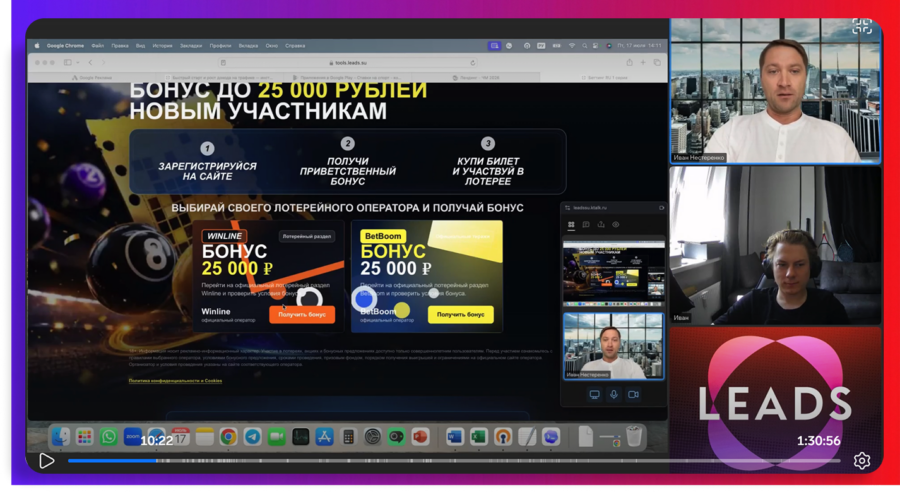Open the 'Профили' menu
This screenshot has height=492, width=900.
click(x=220, y=46)
